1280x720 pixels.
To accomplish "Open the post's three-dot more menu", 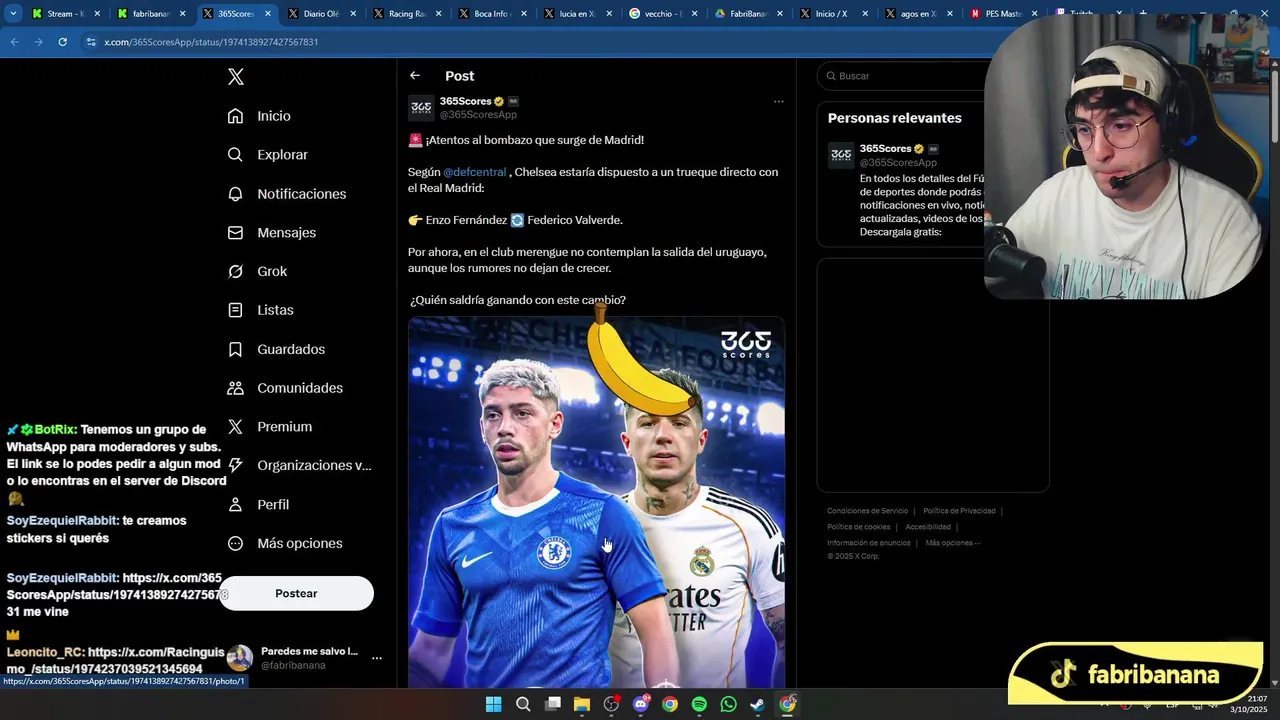I will point(779,101).
